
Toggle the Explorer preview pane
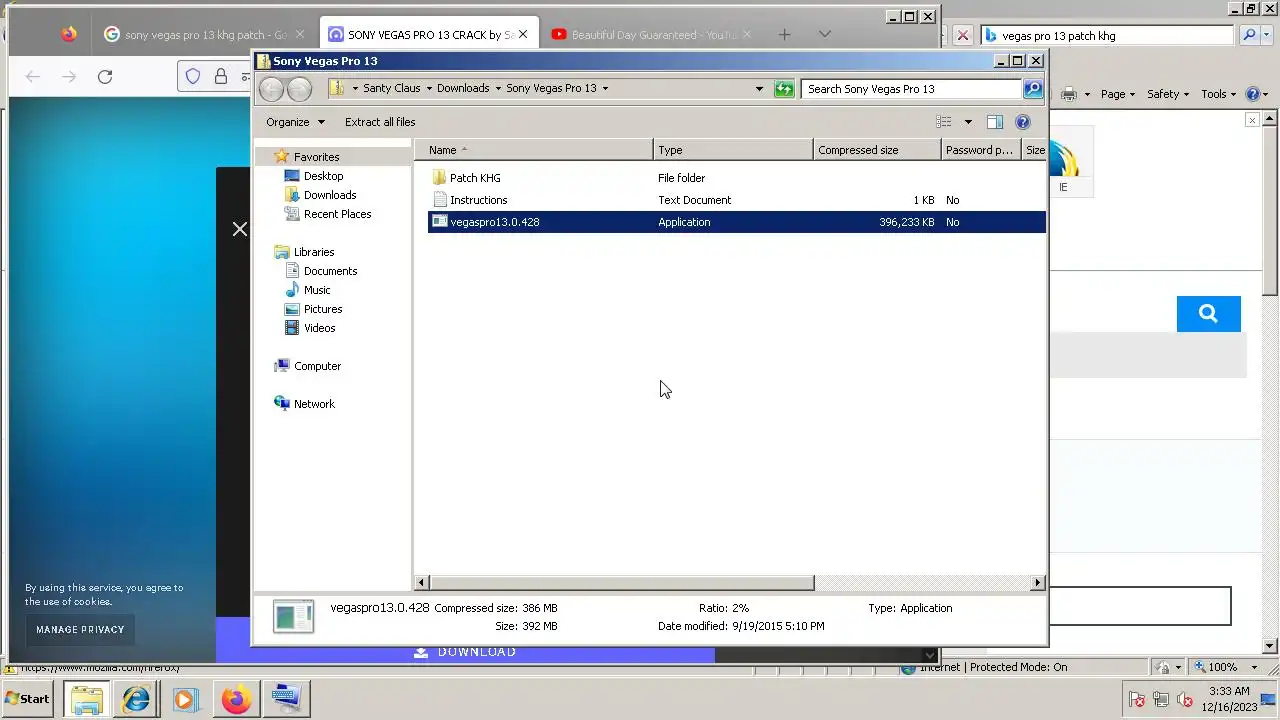pos(994,122)
